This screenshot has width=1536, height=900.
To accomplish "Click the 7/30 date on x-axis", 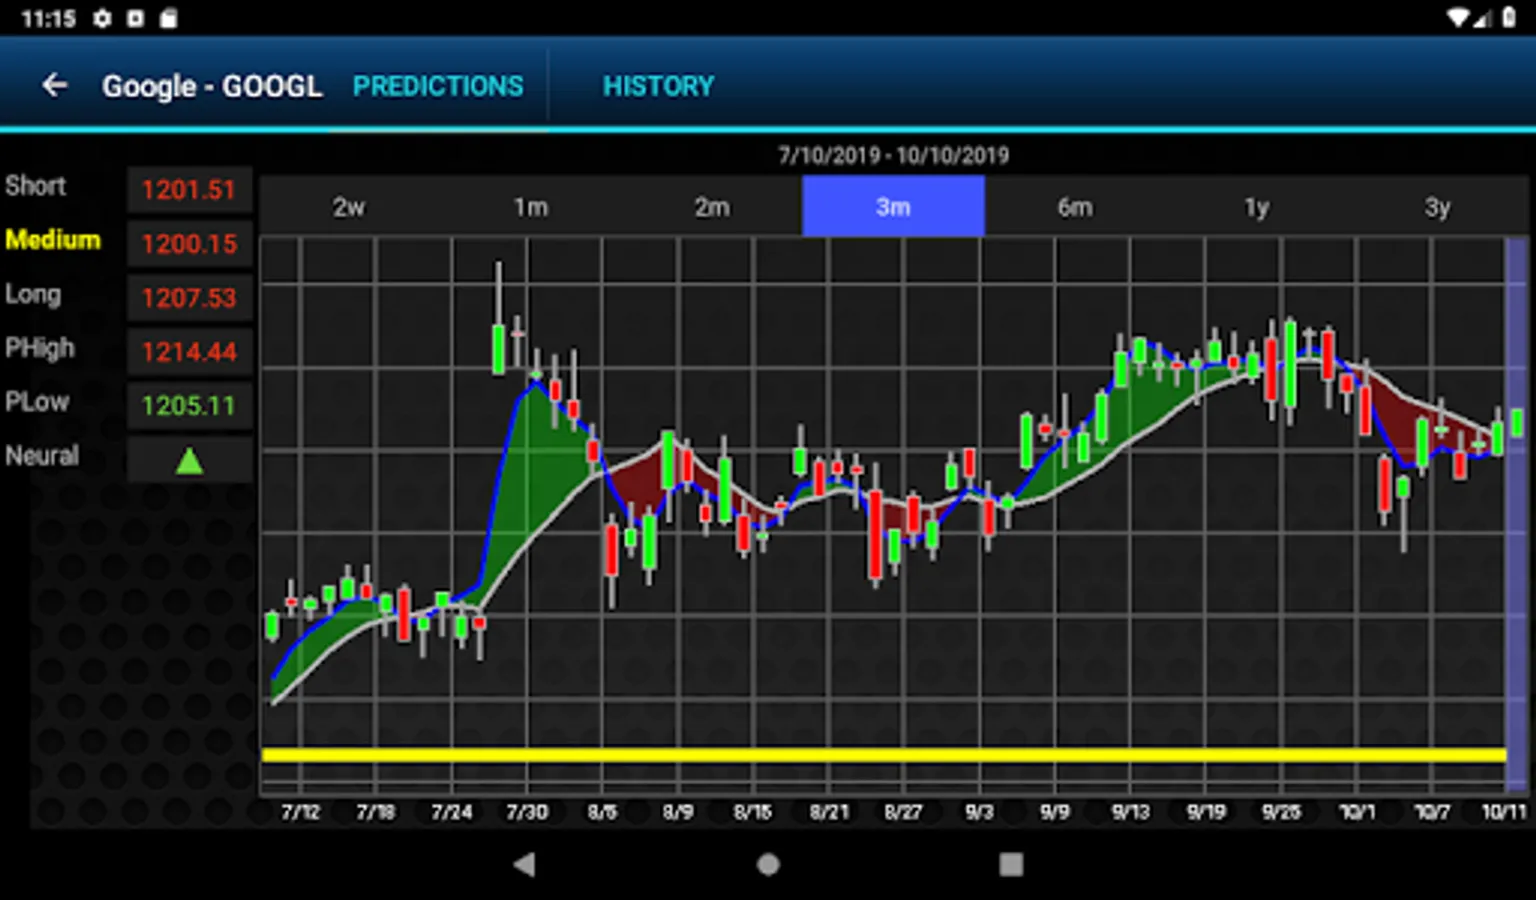I will click(527, 812).
